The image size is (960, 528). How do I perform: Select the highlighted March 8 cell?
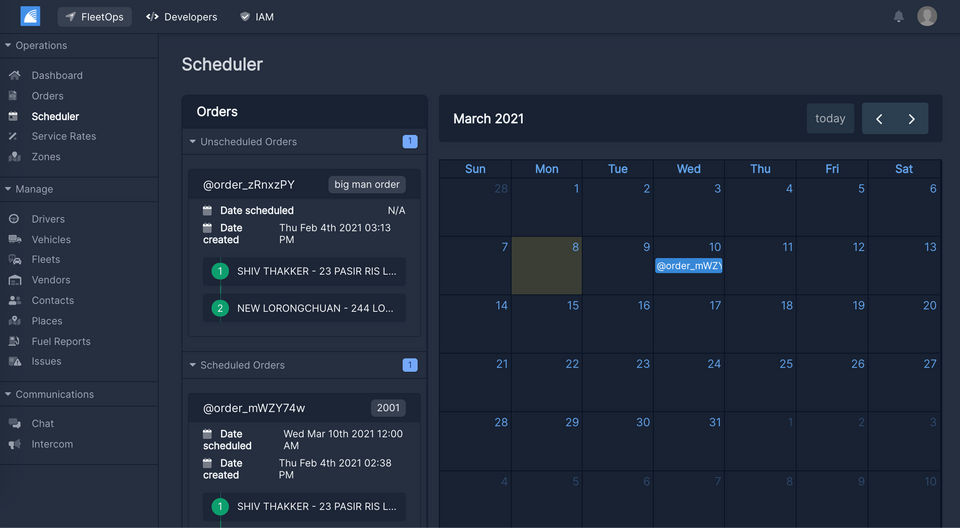pyautogui.click(x=547, y=265)
